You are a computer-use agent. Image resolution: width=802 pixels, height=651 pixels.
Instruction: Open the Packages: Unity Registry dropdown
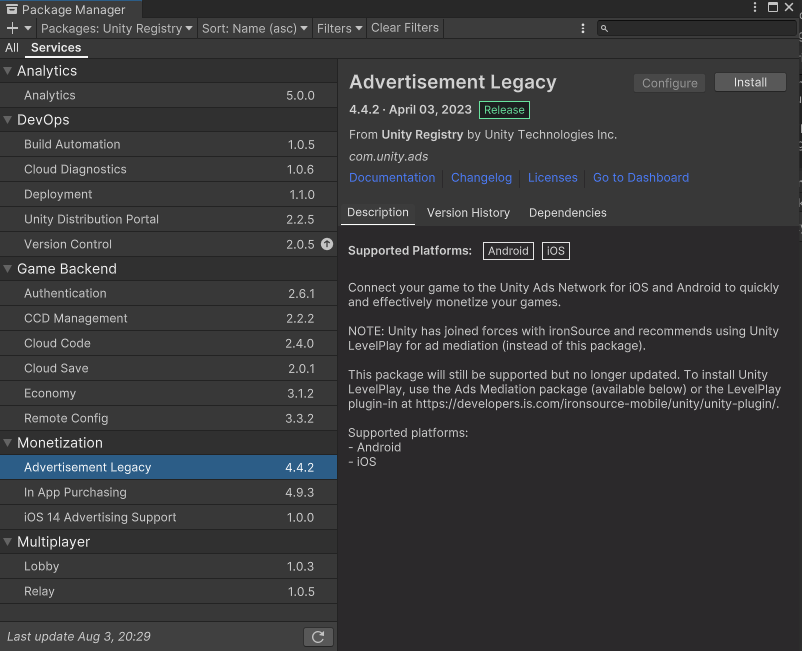click(117, 29)
